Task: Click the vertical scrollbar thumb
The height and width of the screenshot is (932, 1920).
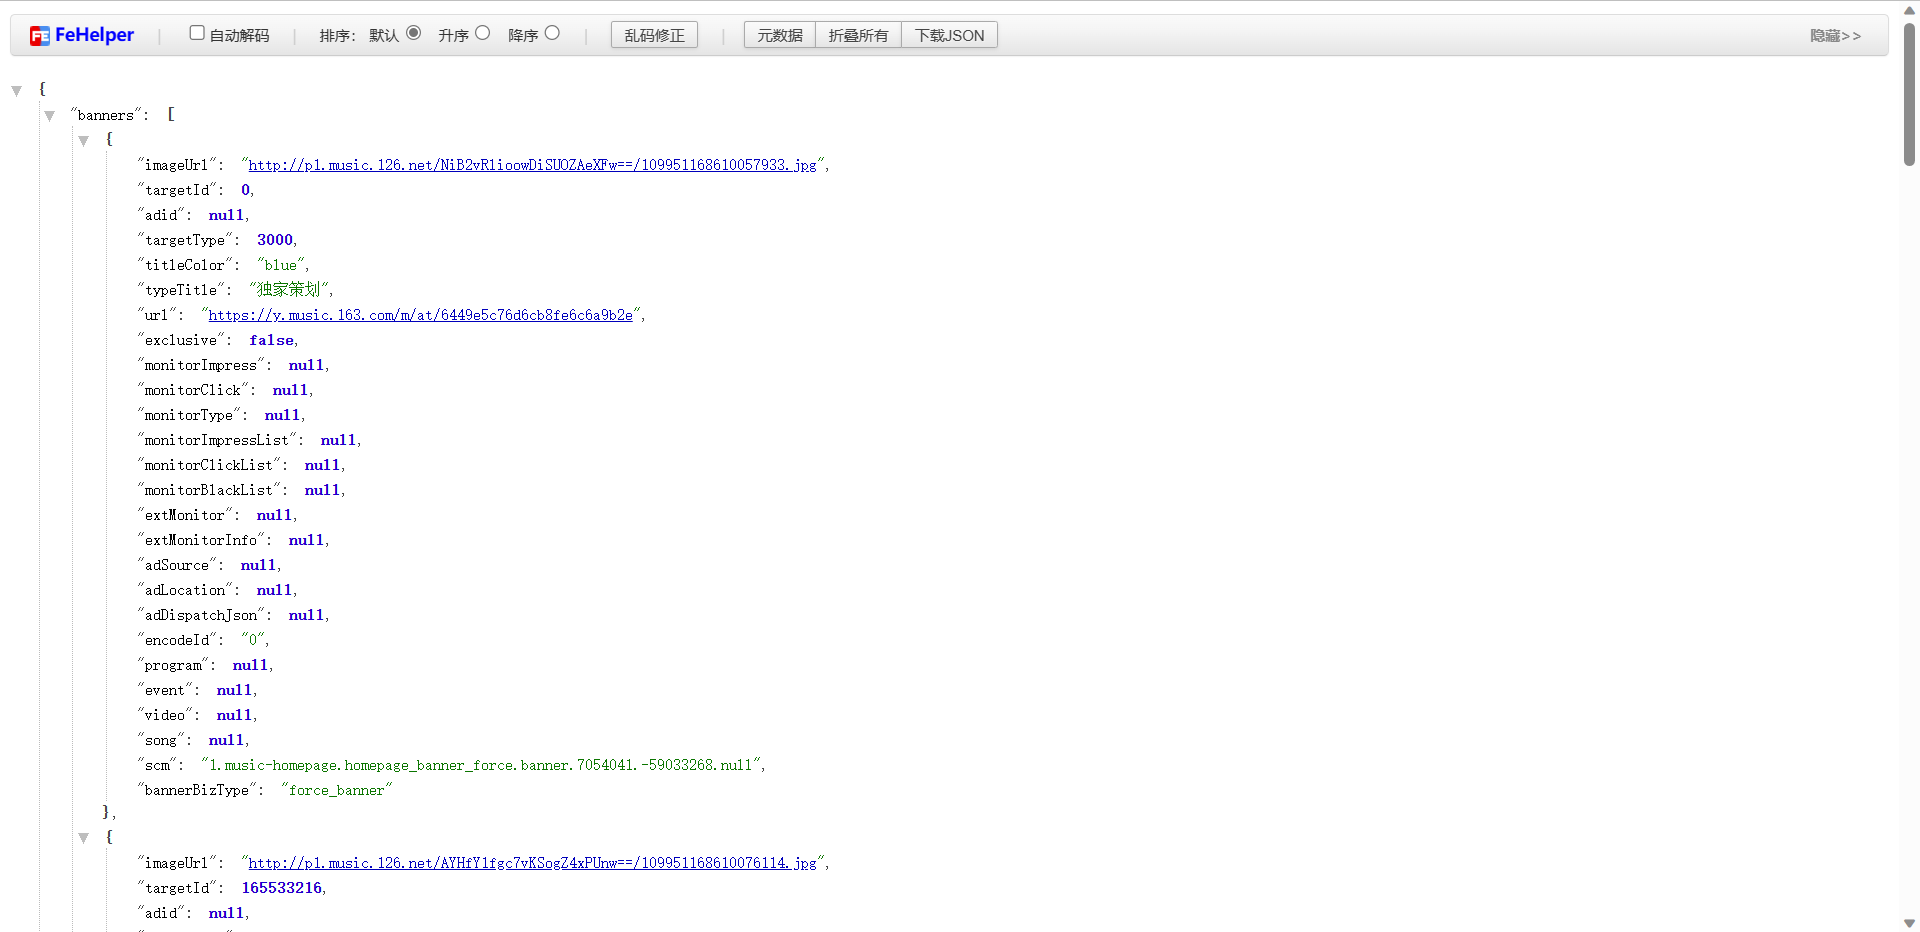Action: (1909, 94)
